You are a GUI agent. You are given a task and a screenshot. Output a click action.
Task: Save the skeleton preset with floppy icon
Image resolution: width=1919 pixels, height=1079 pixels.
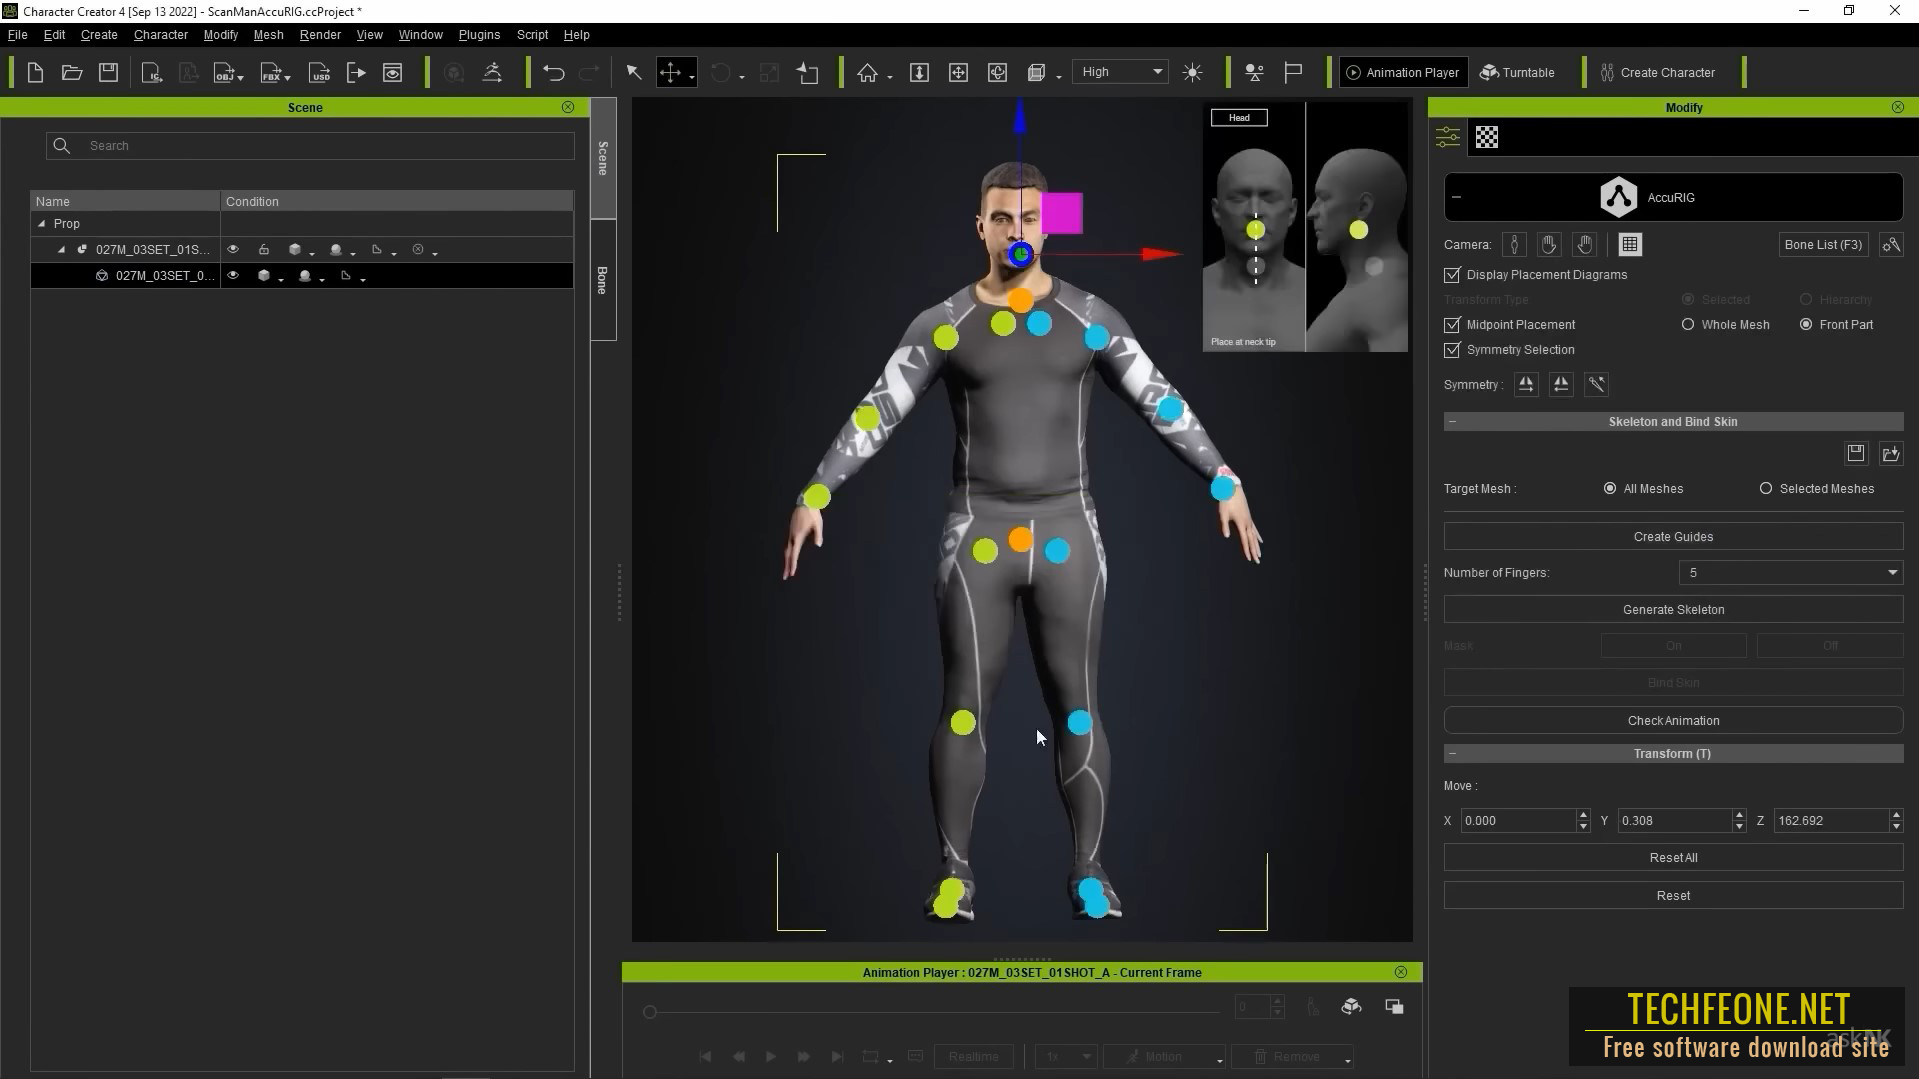[1856, 453]
